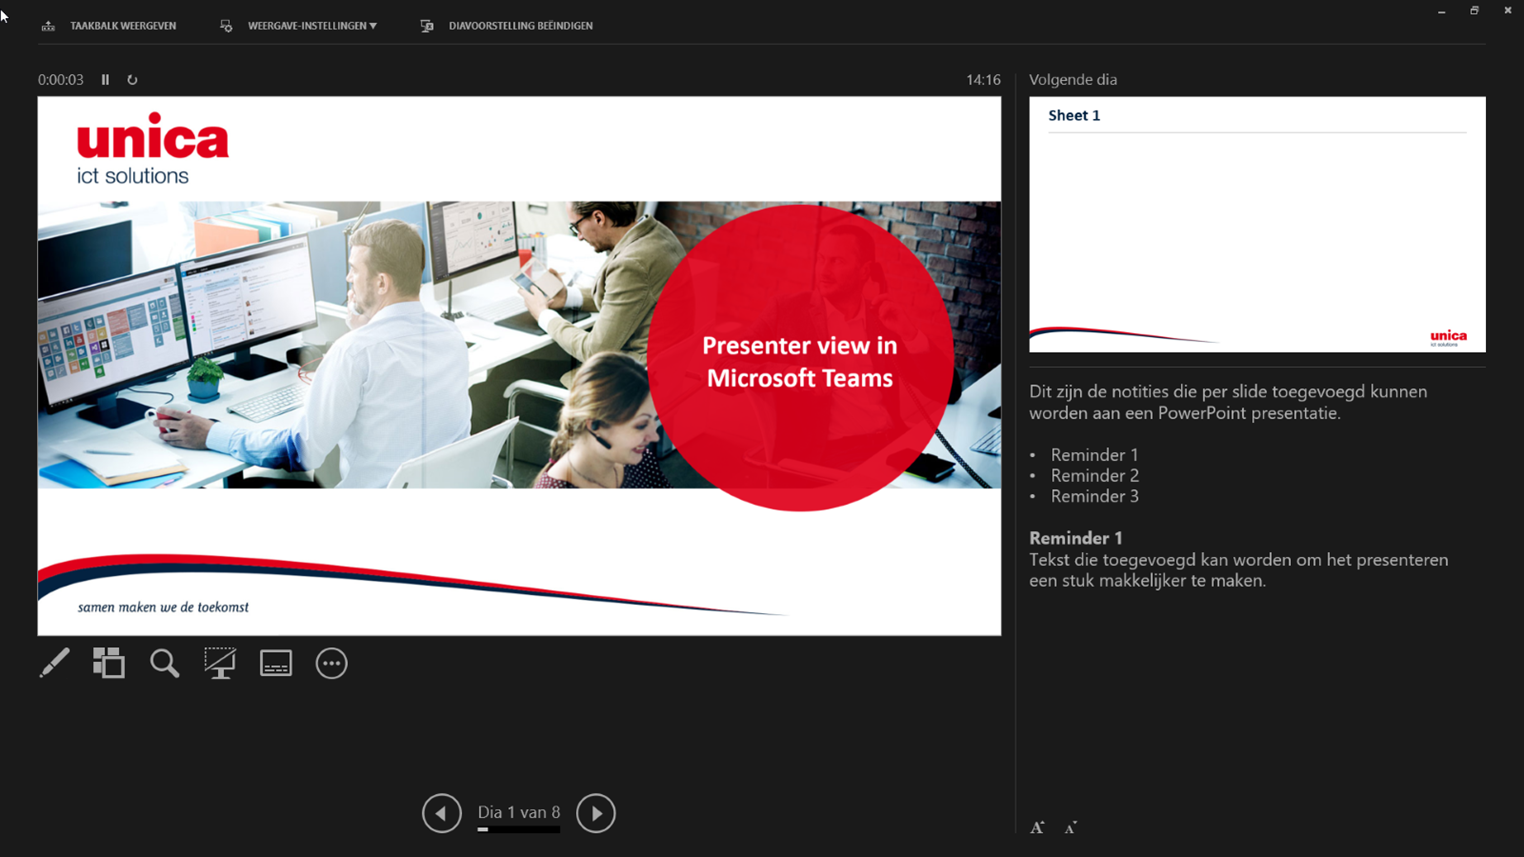Open Weergave-instellingen dropdown
Screen dimensions: 1524x857
pos(299,26)
